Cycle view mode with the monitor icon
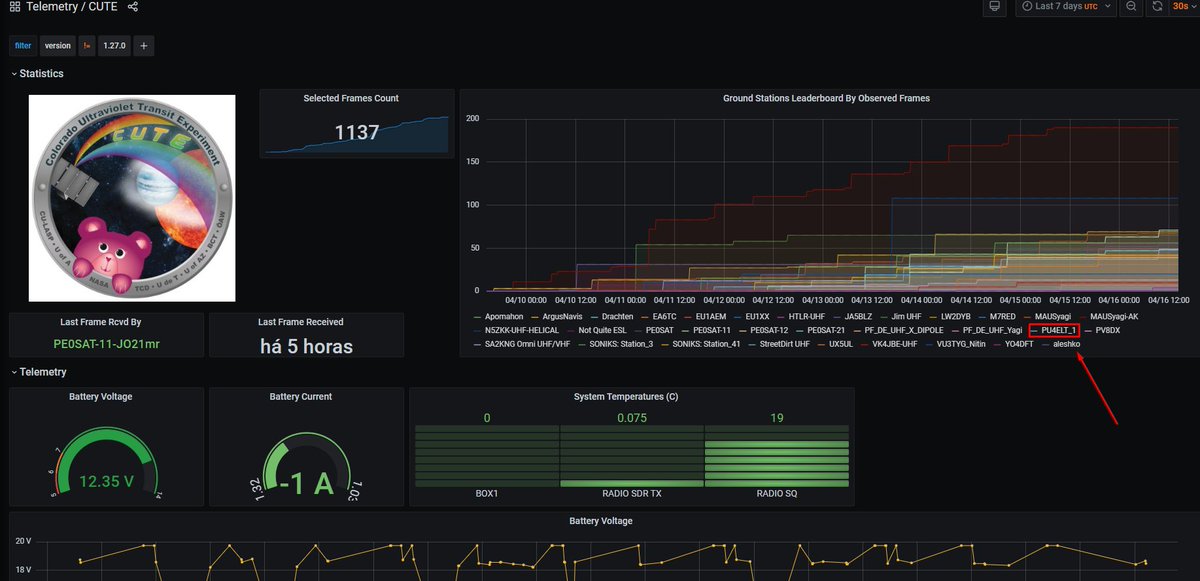Screen dimensions: 1200x581 coord(994,6)
